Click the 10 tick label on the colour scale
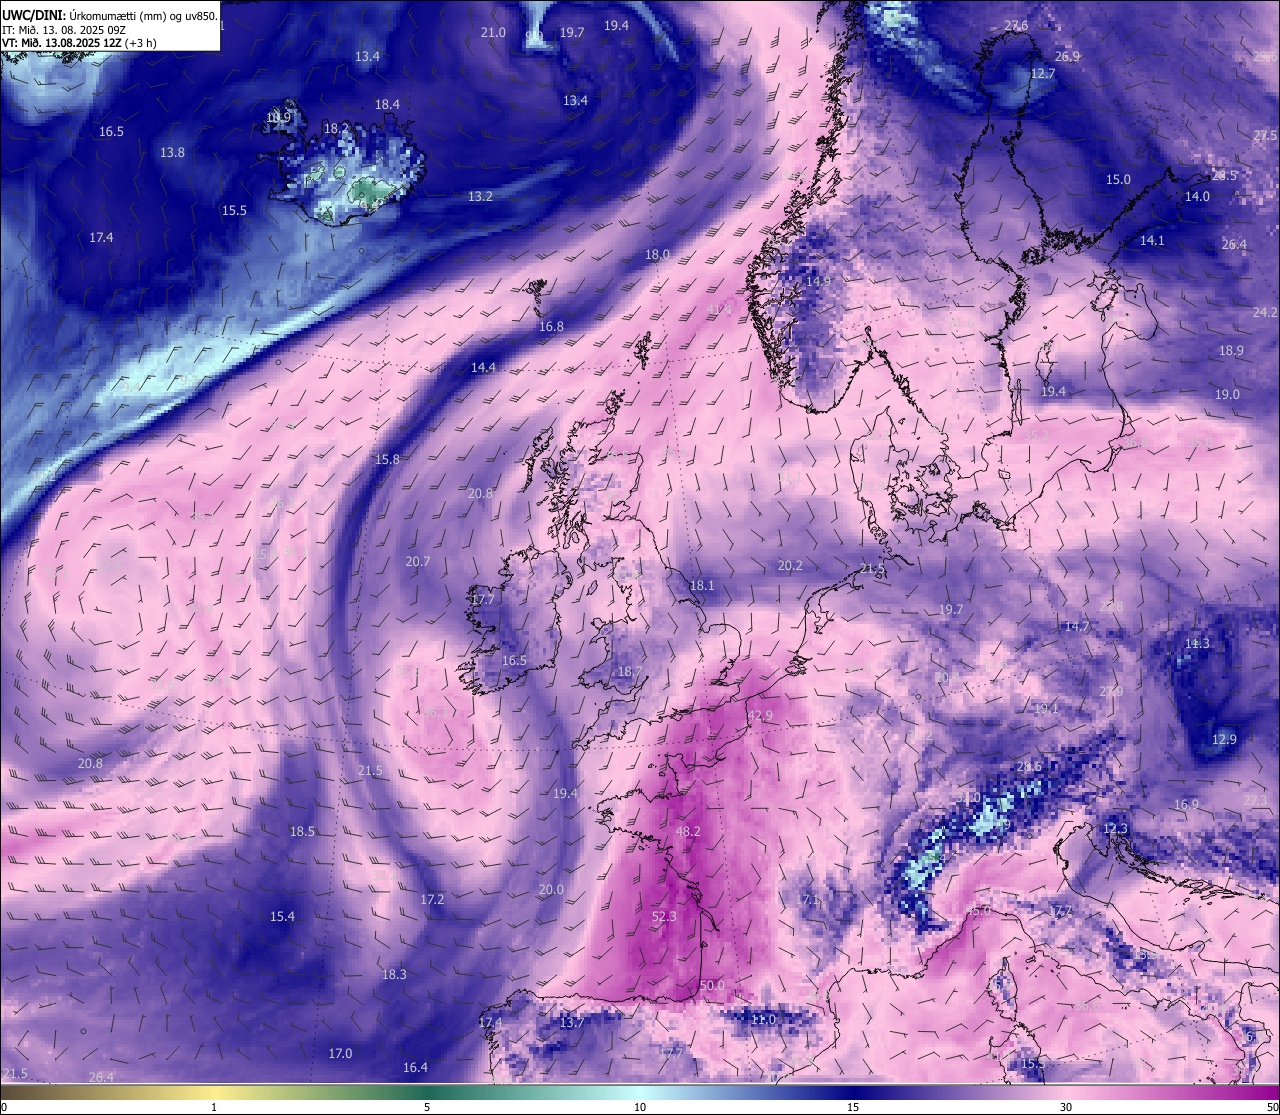The height and width of the screenshot is (1115, 1280). (640, 1107)
